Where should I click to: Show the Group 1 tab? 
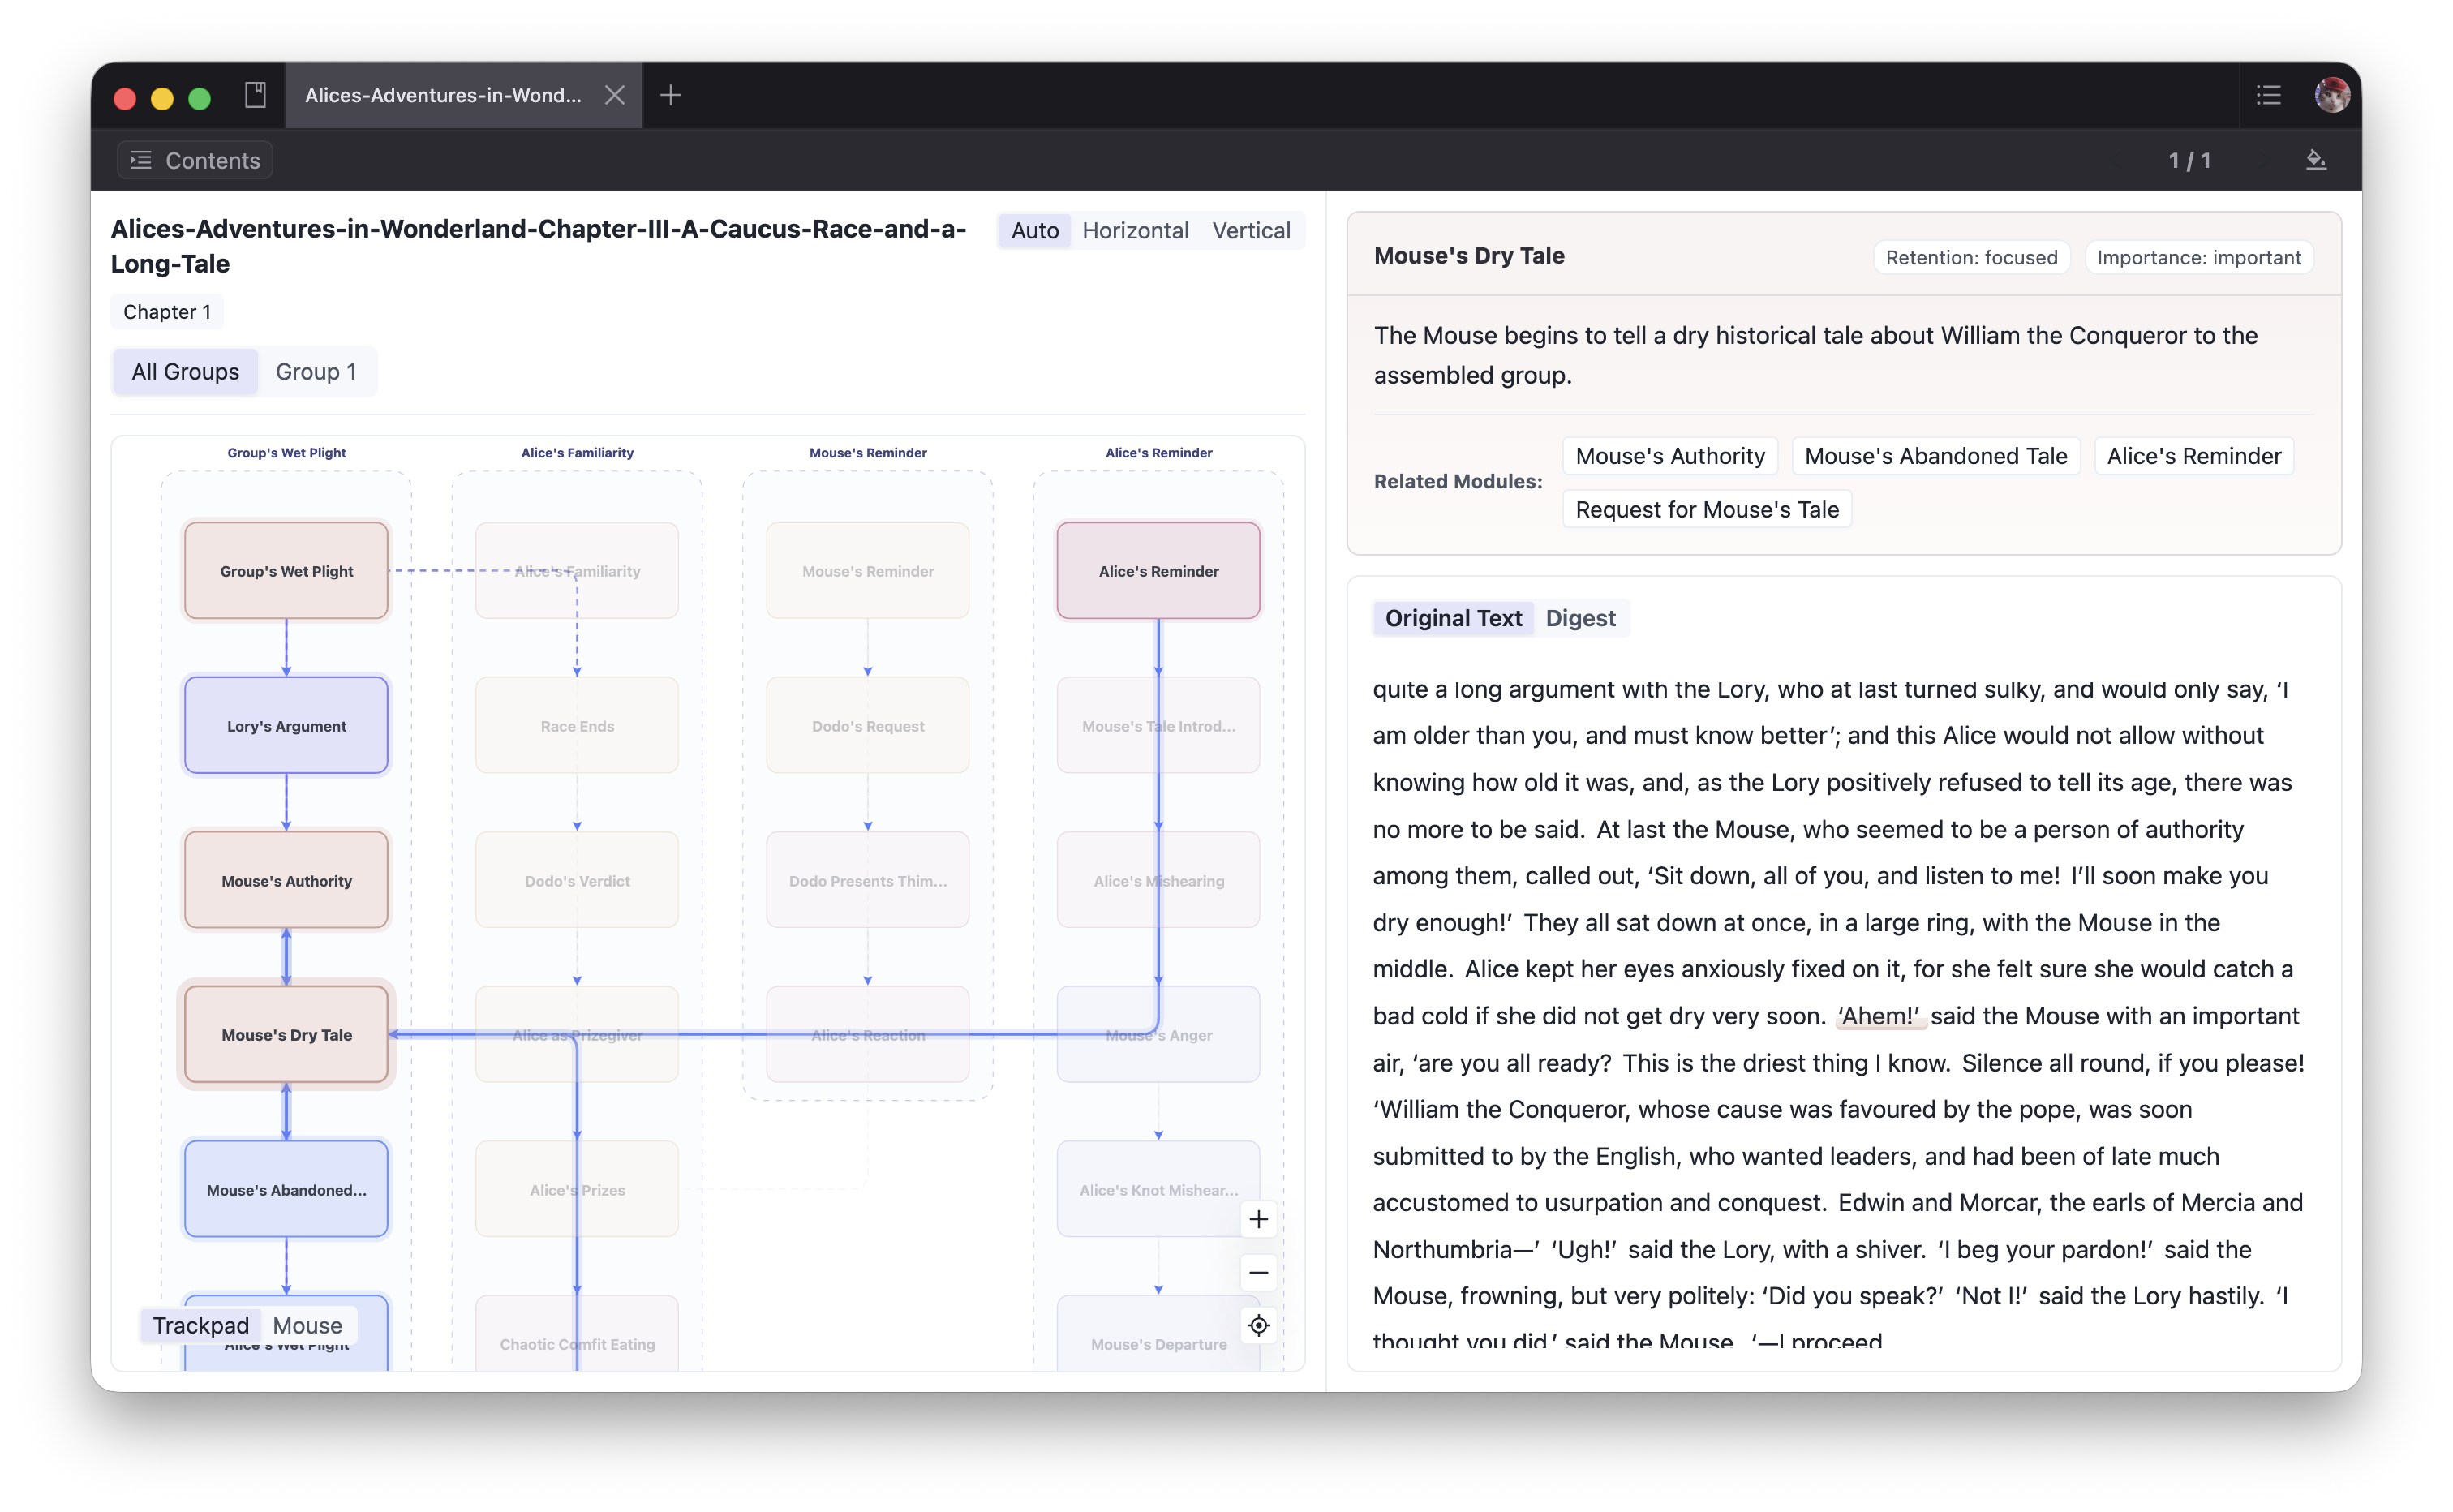(x=316, y=372)
